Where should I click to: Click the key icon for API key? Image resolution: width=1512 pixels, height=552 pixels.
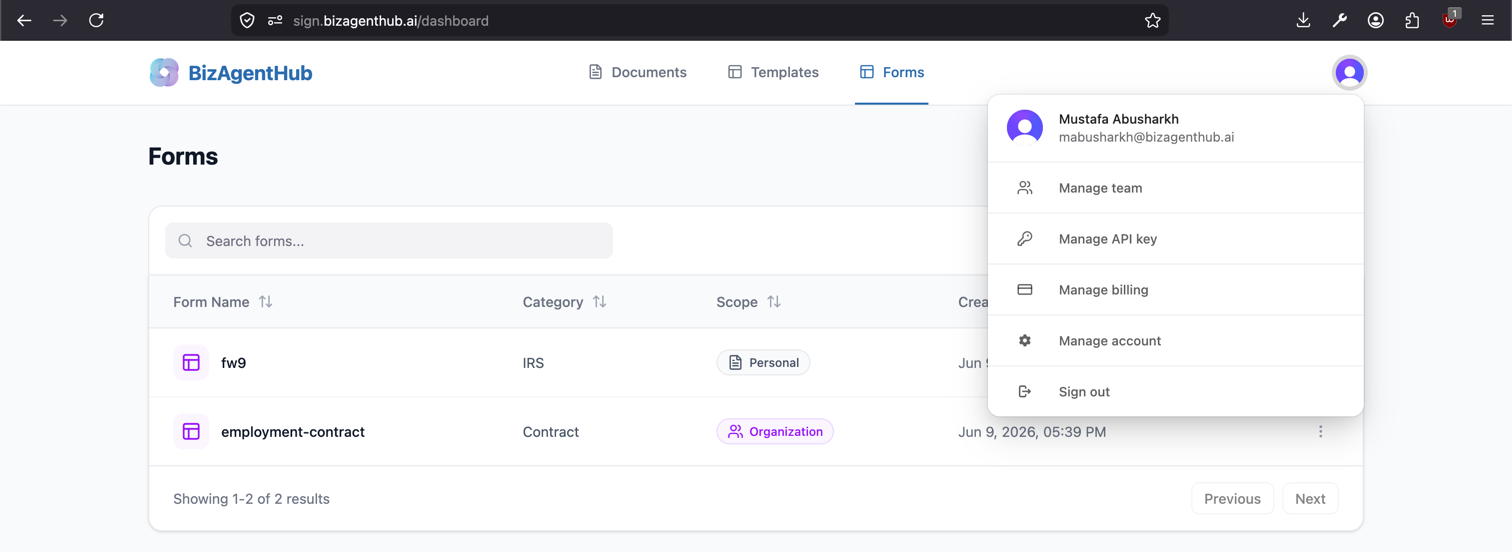pos(1025,239)
